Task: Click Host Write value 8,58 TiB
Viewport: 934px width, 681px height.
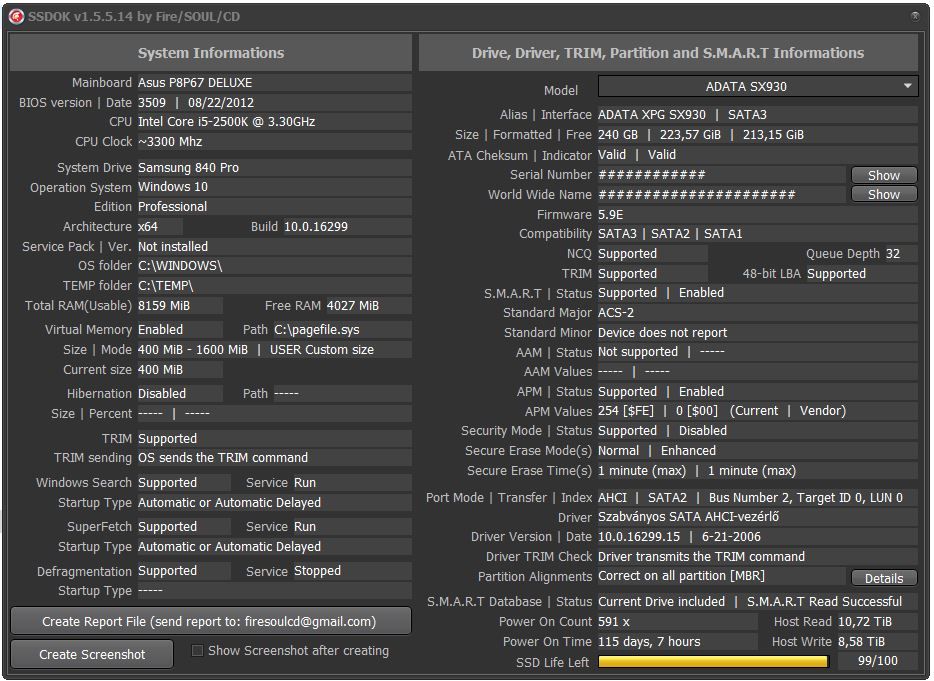Action: point(861,642)
